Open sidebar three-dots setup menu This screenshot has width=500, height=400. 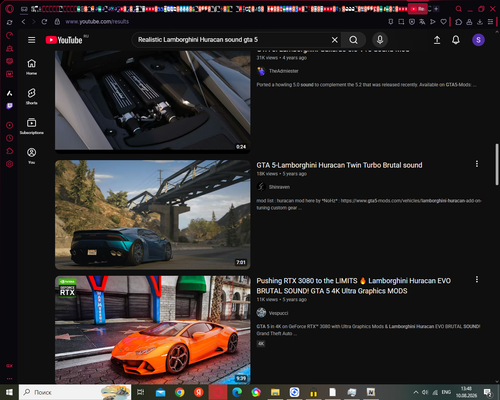(x=9, y=378)
